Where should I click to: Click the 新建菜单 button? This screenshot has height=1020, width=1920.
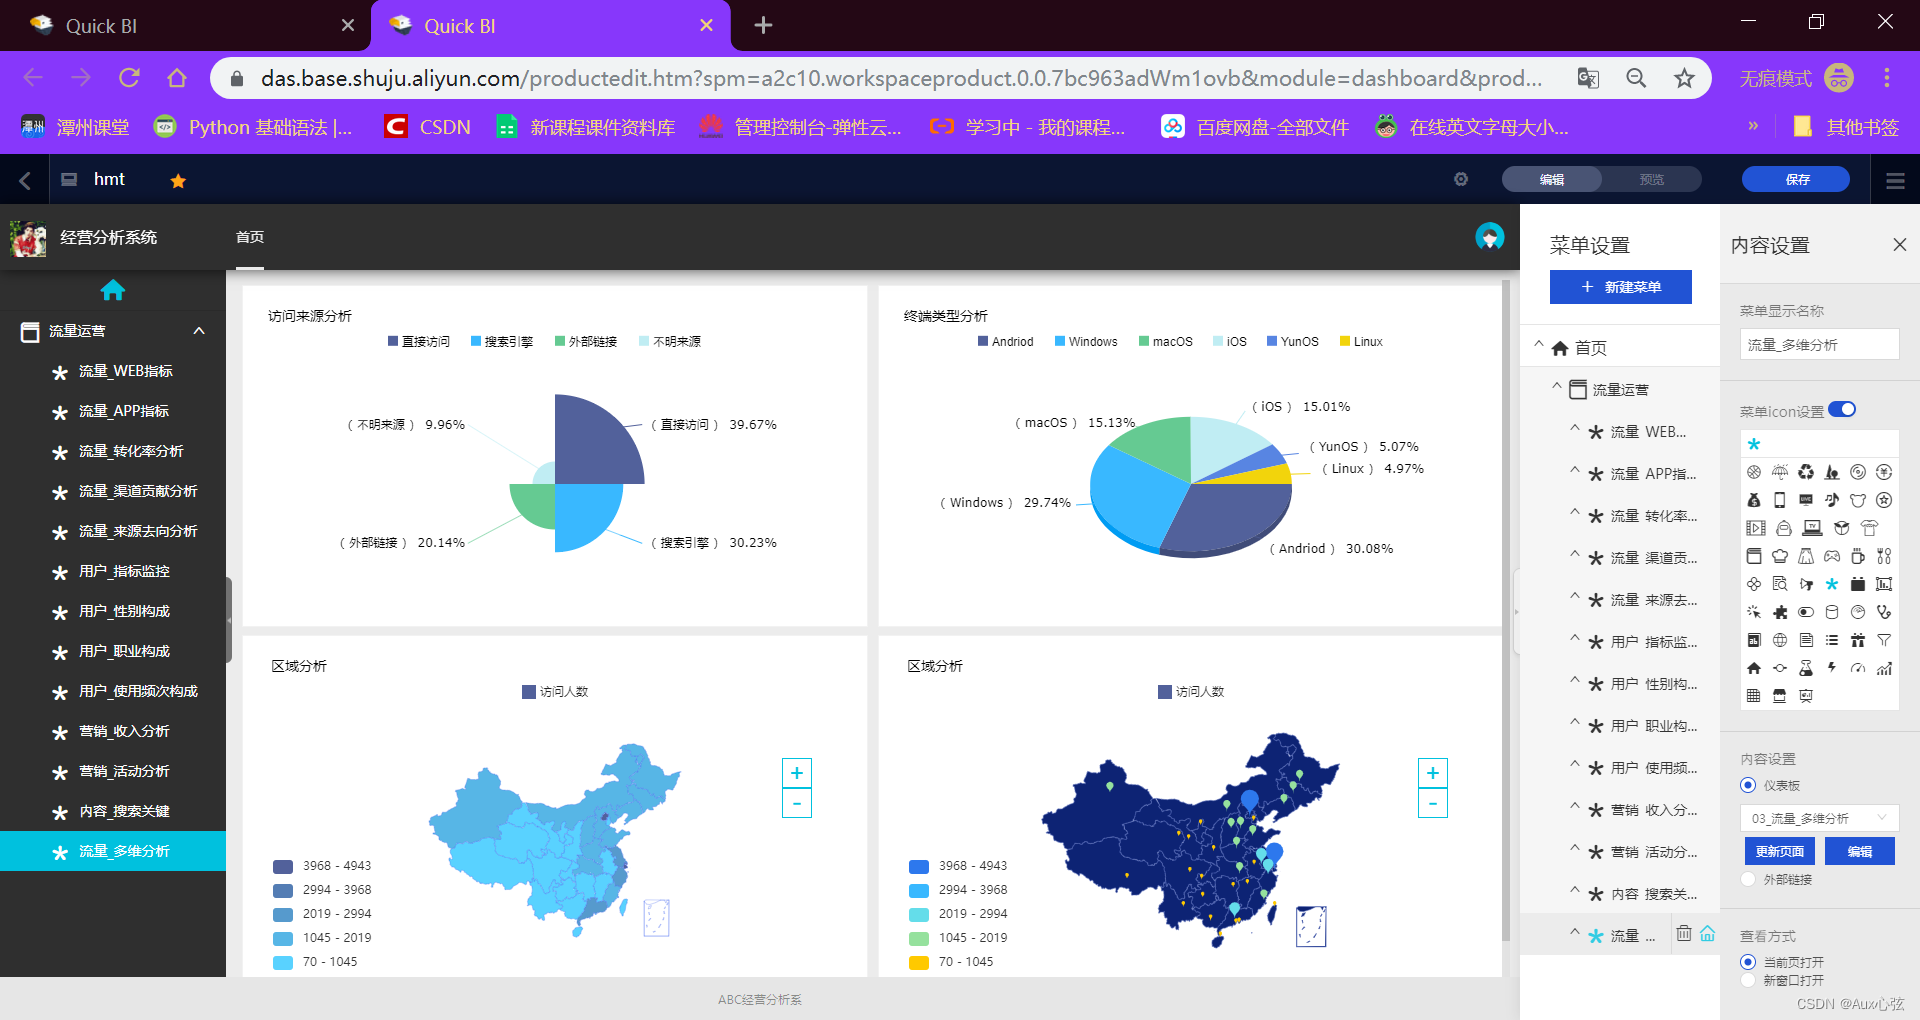point(1620,287)
